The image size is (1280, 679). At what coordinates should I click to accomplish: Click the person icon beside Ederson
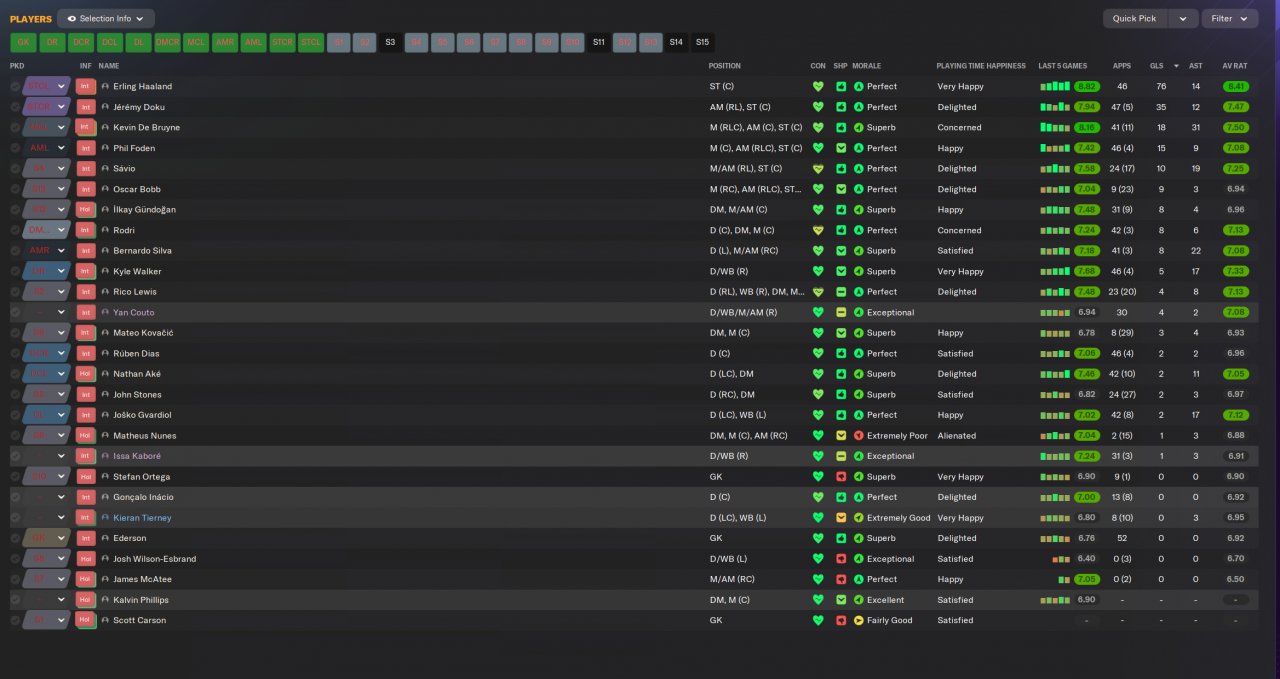(x=105, y=539)
